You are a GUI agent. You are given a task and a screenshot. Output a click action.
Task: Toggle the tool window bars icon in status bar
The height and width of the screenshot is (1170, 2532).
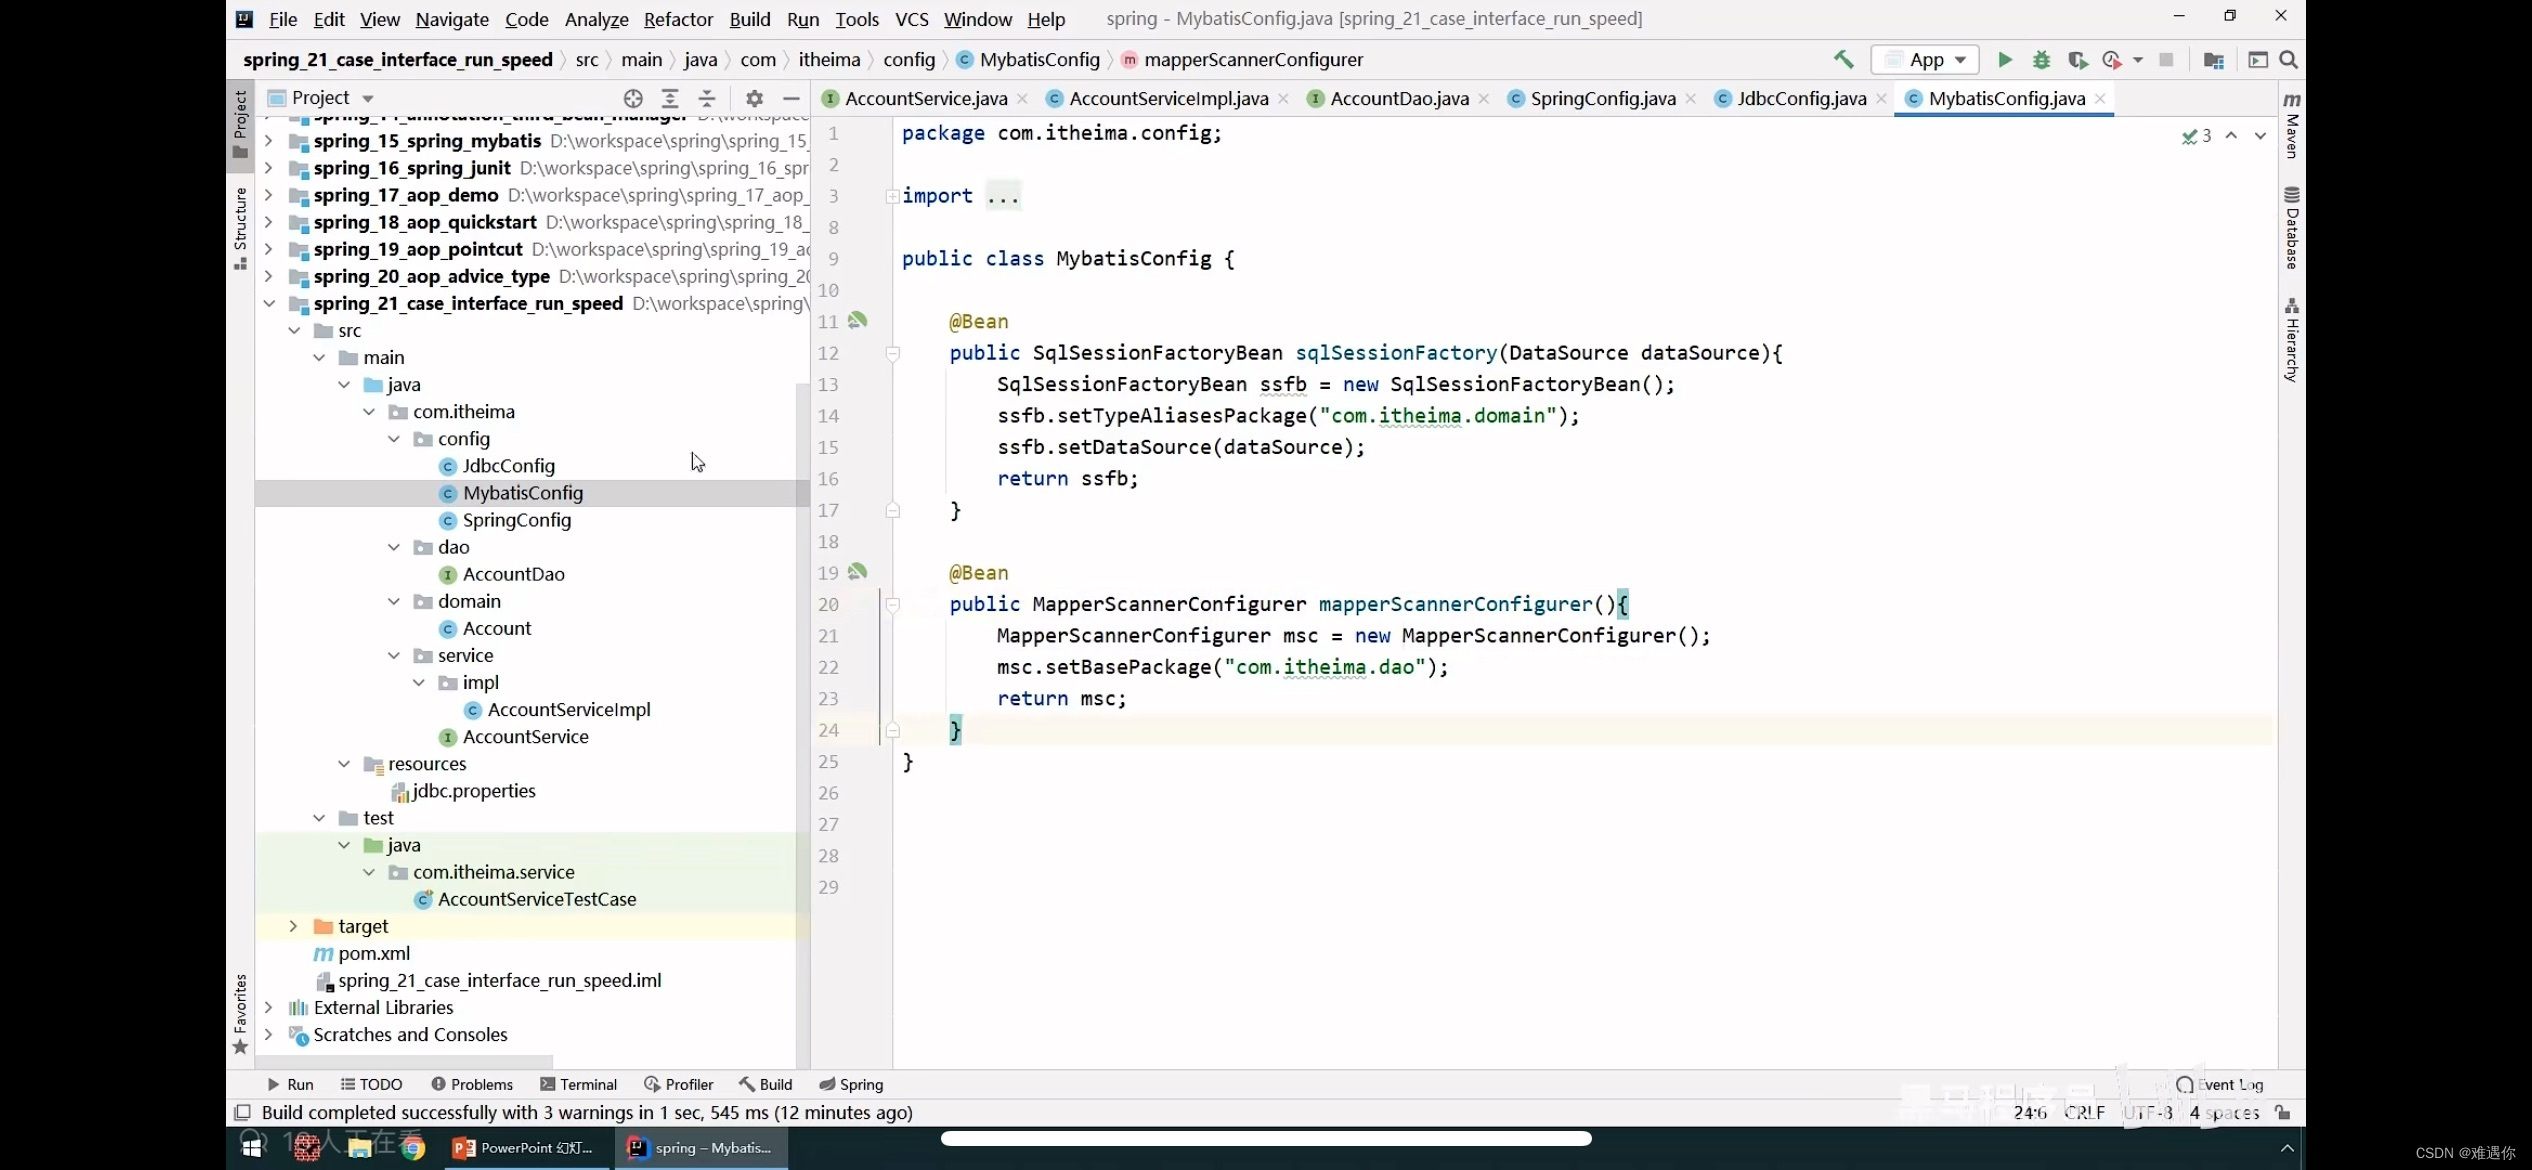242,1112
